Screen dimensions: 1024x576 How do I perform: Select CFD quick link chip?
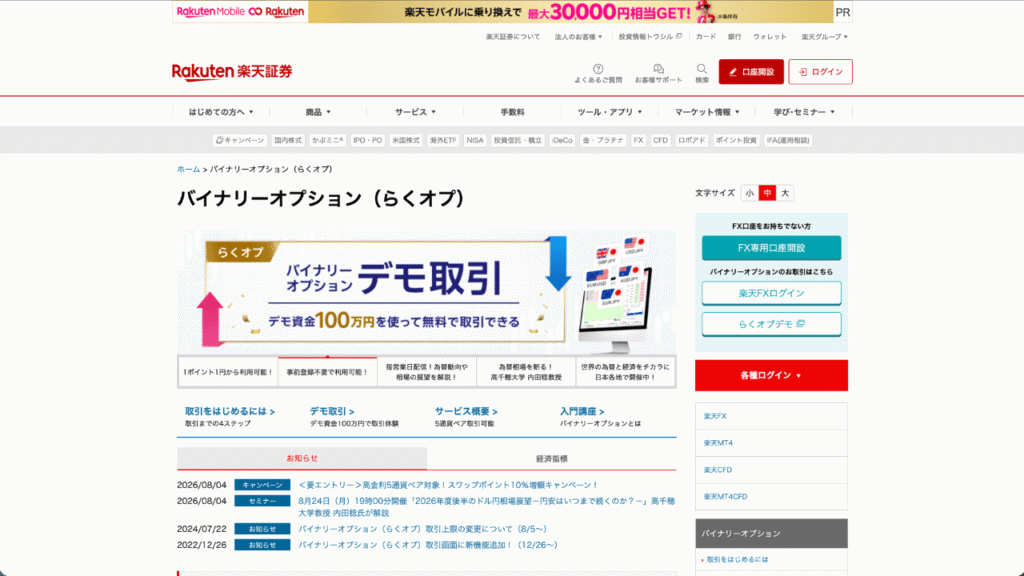click(660, 140)
